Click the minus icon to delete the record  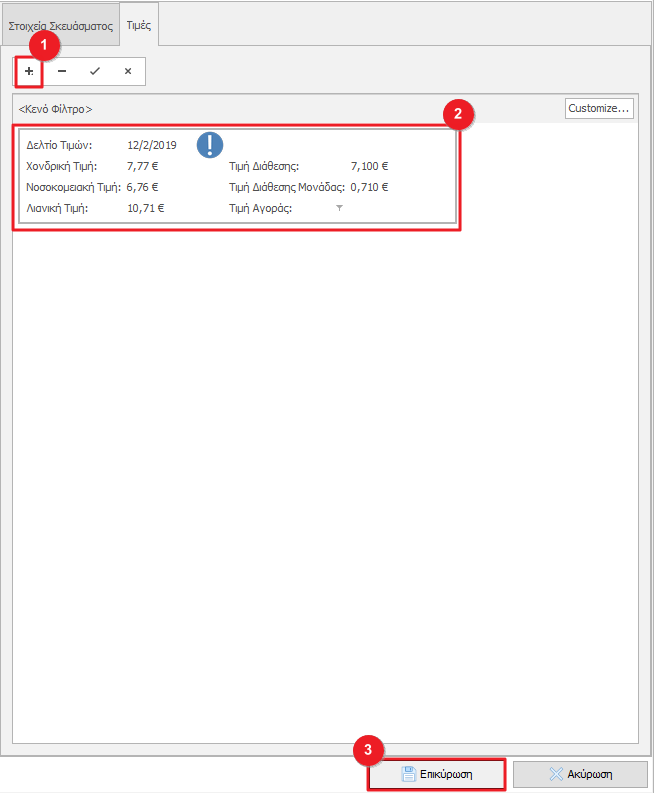pyautogui.click(x=62, y=72)
